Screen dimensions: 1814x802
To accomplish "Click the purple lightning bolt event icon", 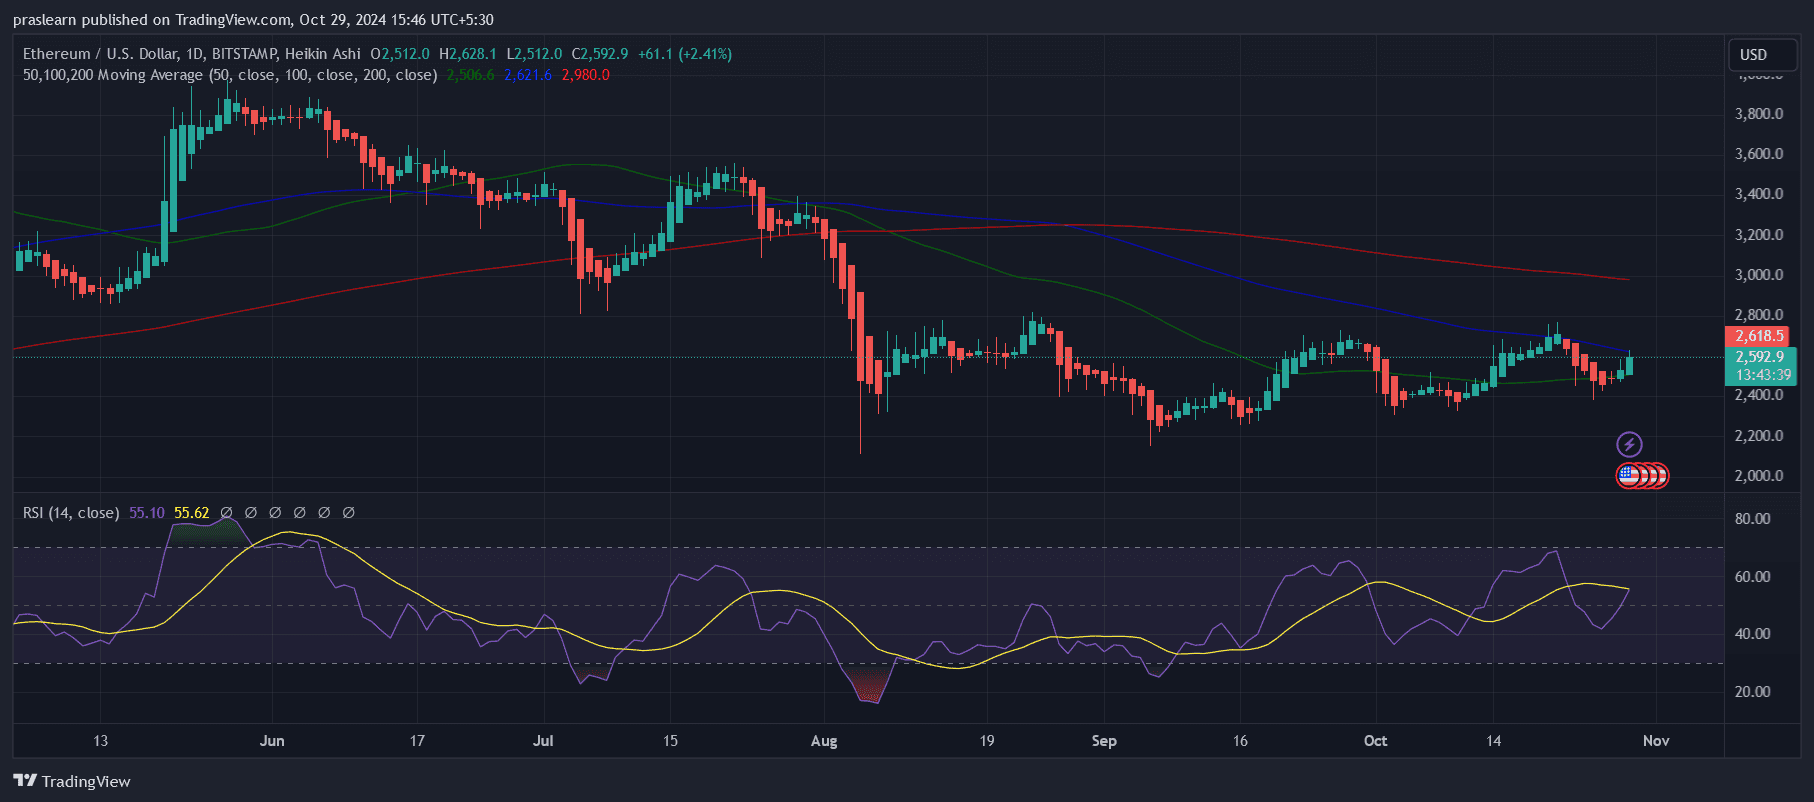I will [1629, 444].
